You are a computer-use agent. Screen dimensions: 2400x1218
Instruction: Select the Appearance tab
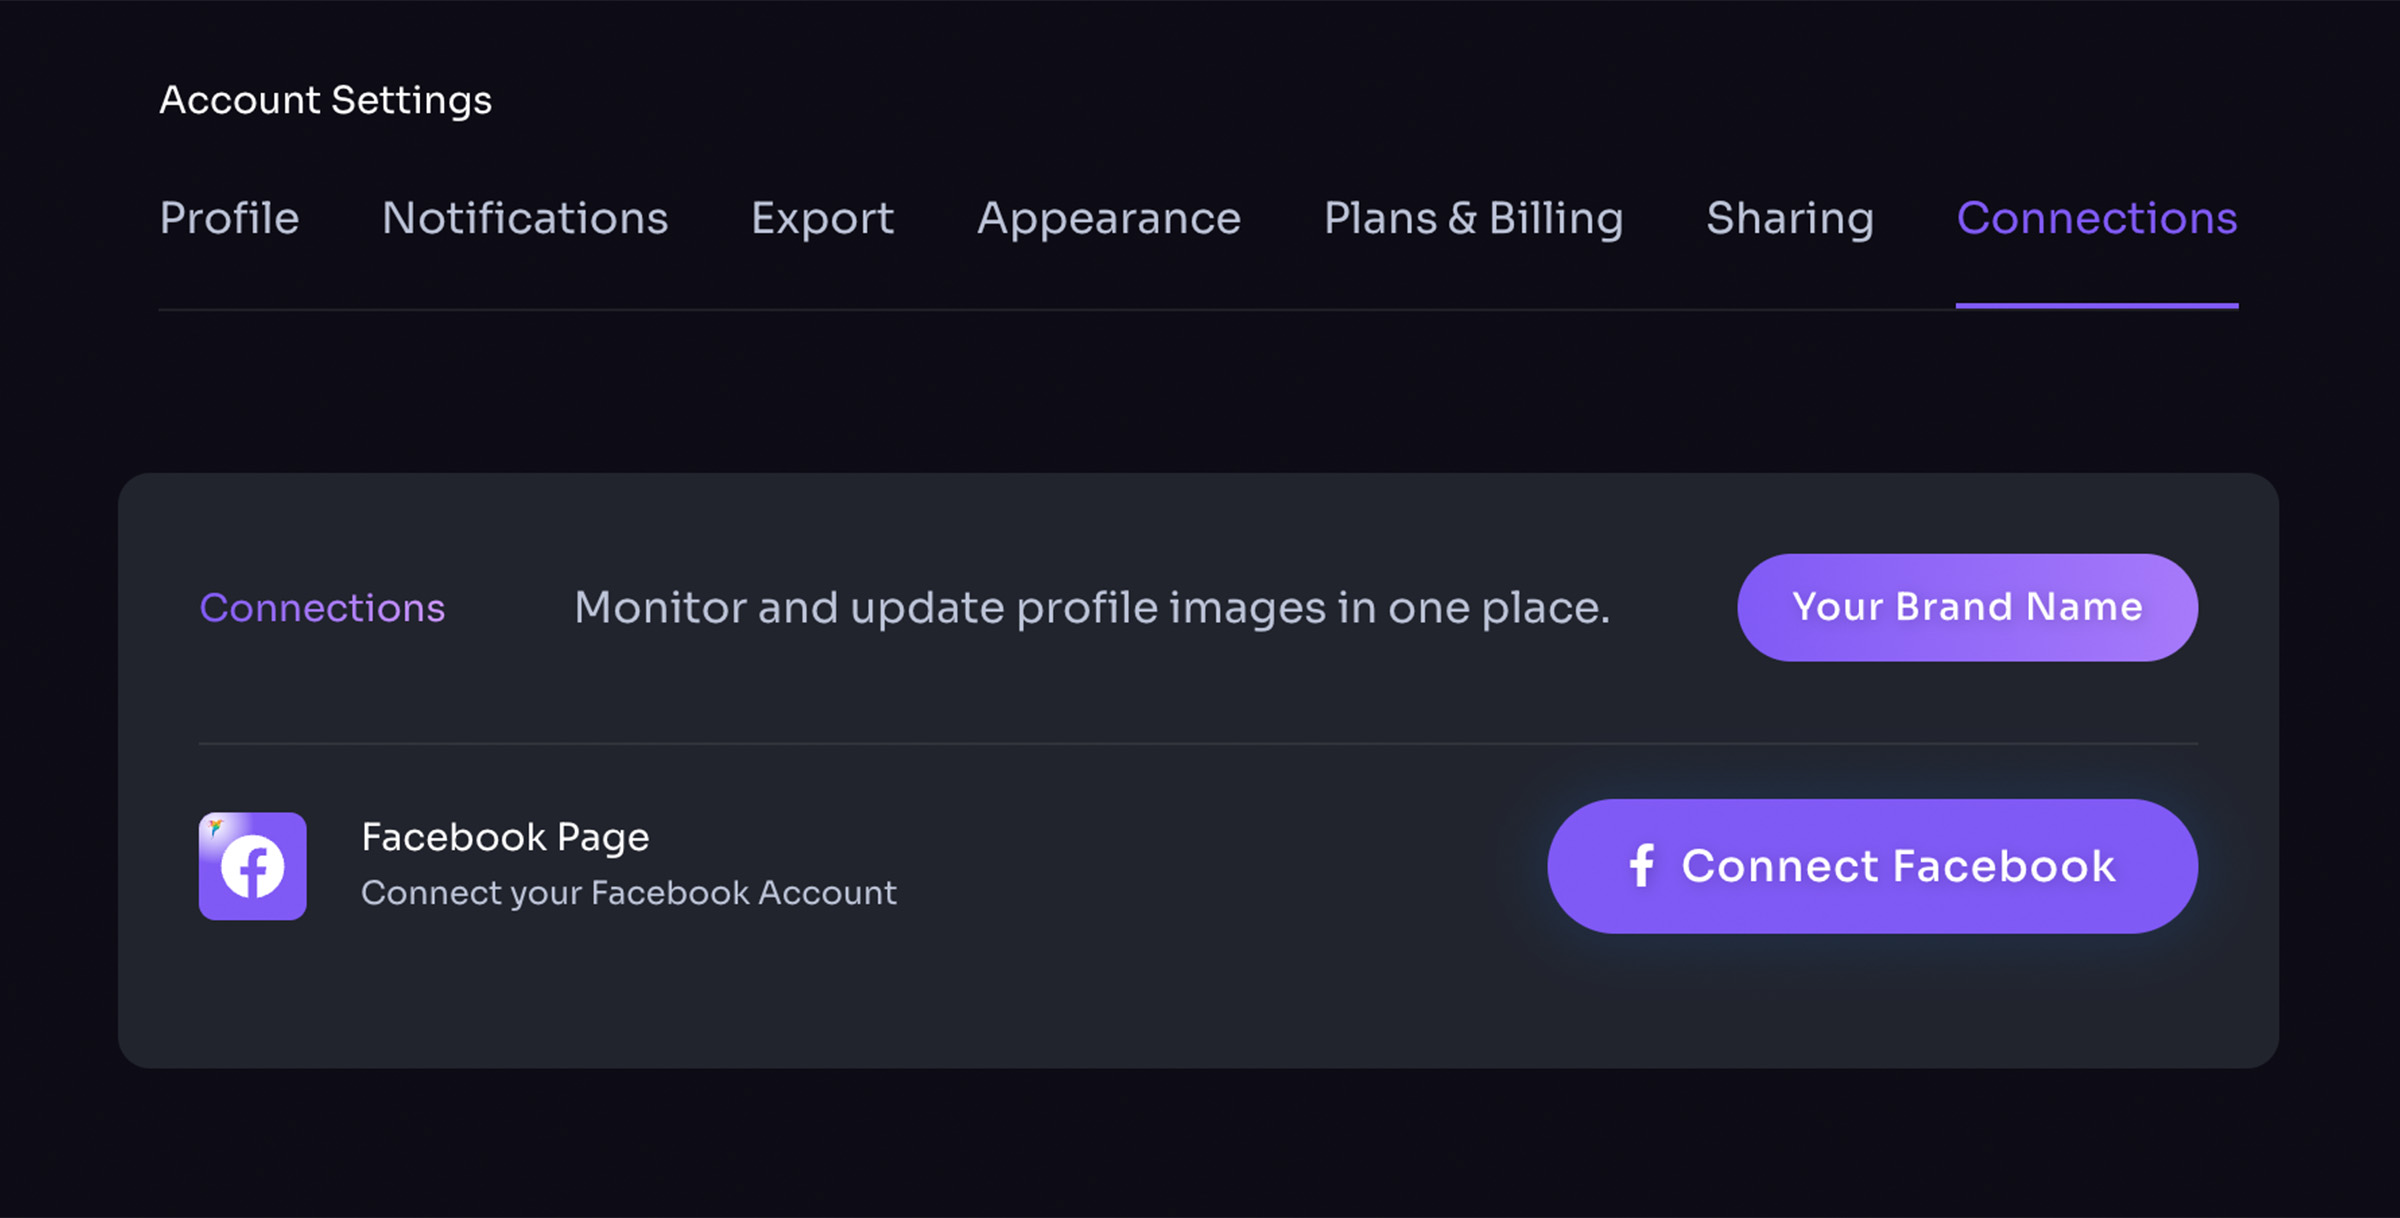1108,218
